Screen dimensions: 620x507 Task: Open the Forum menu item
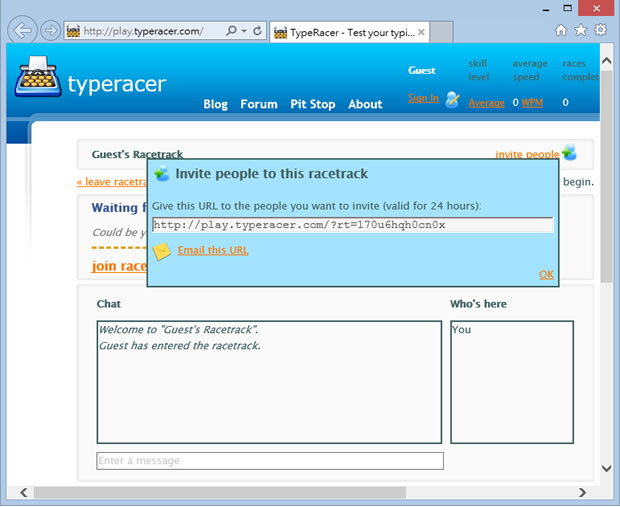click(259, 104)
